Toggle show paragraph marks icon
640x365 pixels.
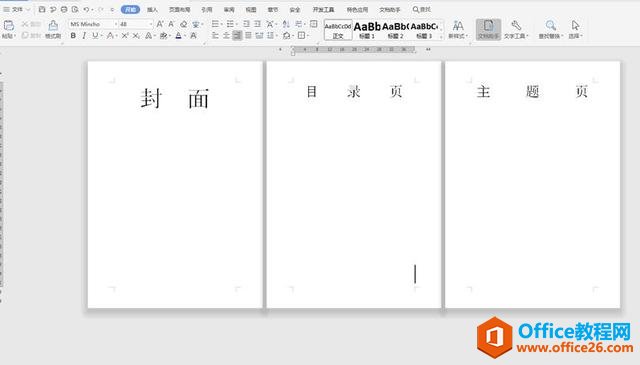coord(299,24)
